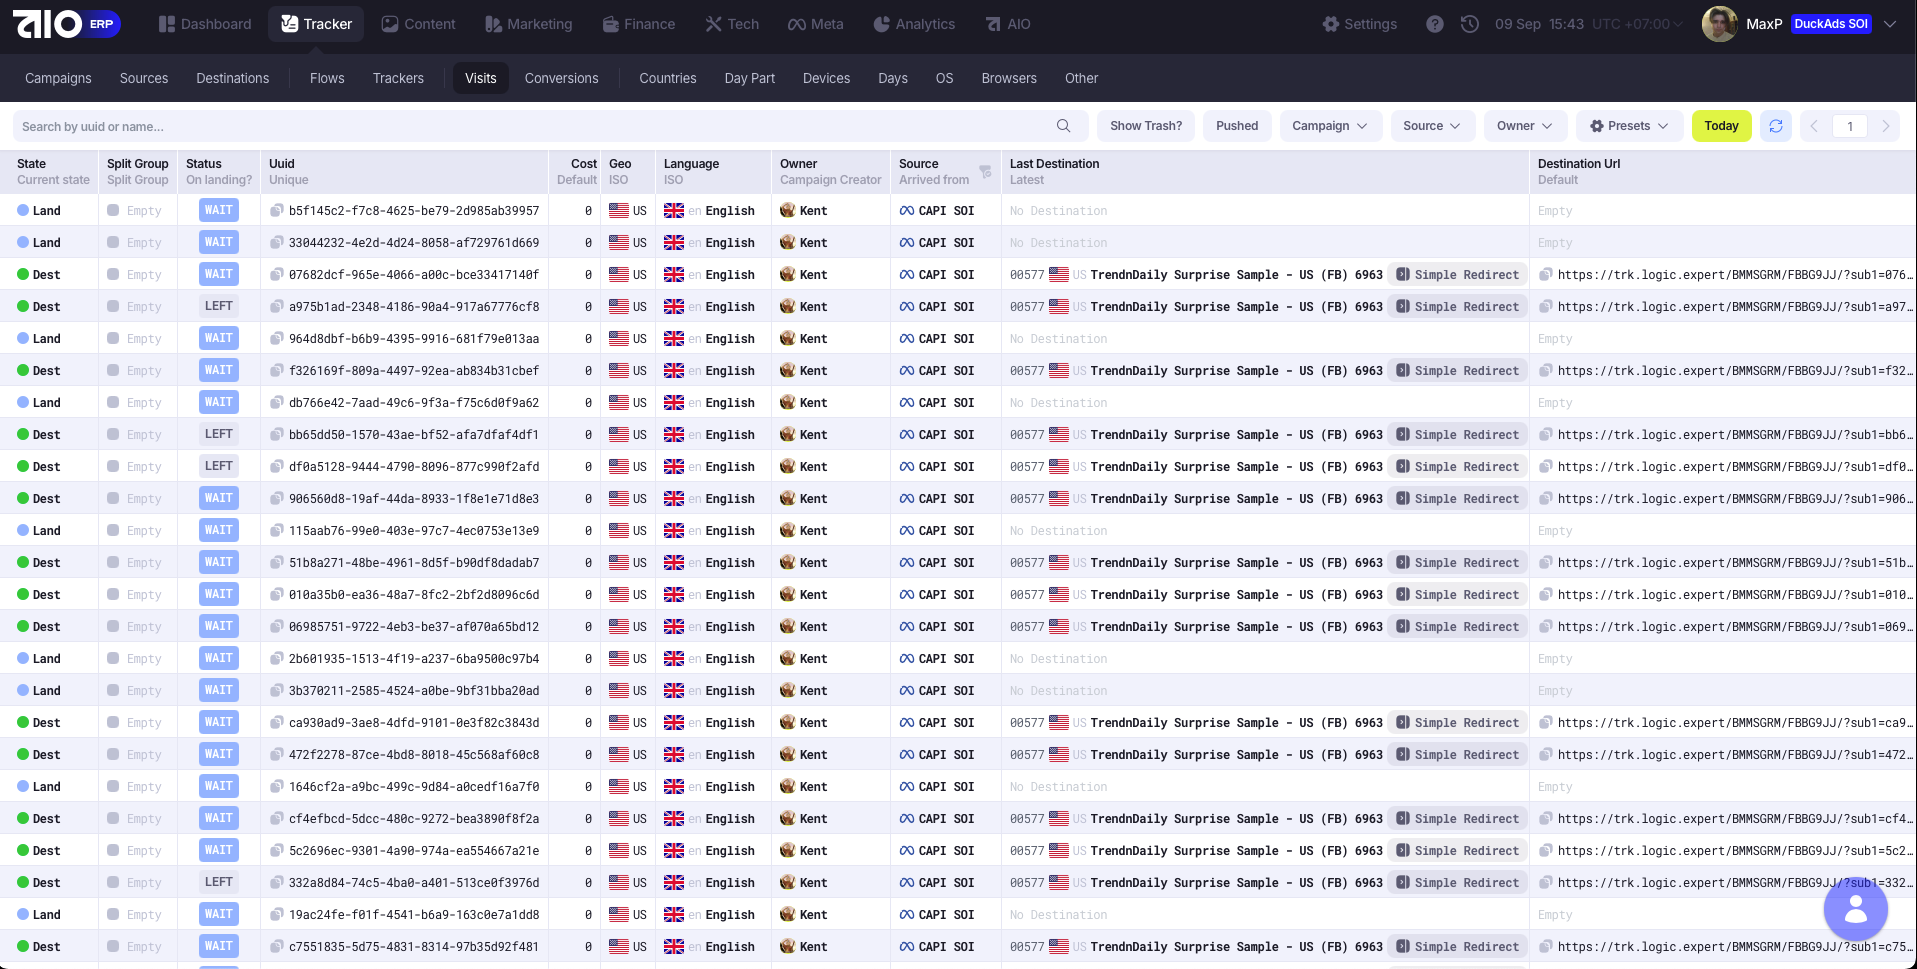The image size is (1917, 969).
Task: Click UK language flag in row db766e42
Action: pyautogui.click(x=674, y=403)
